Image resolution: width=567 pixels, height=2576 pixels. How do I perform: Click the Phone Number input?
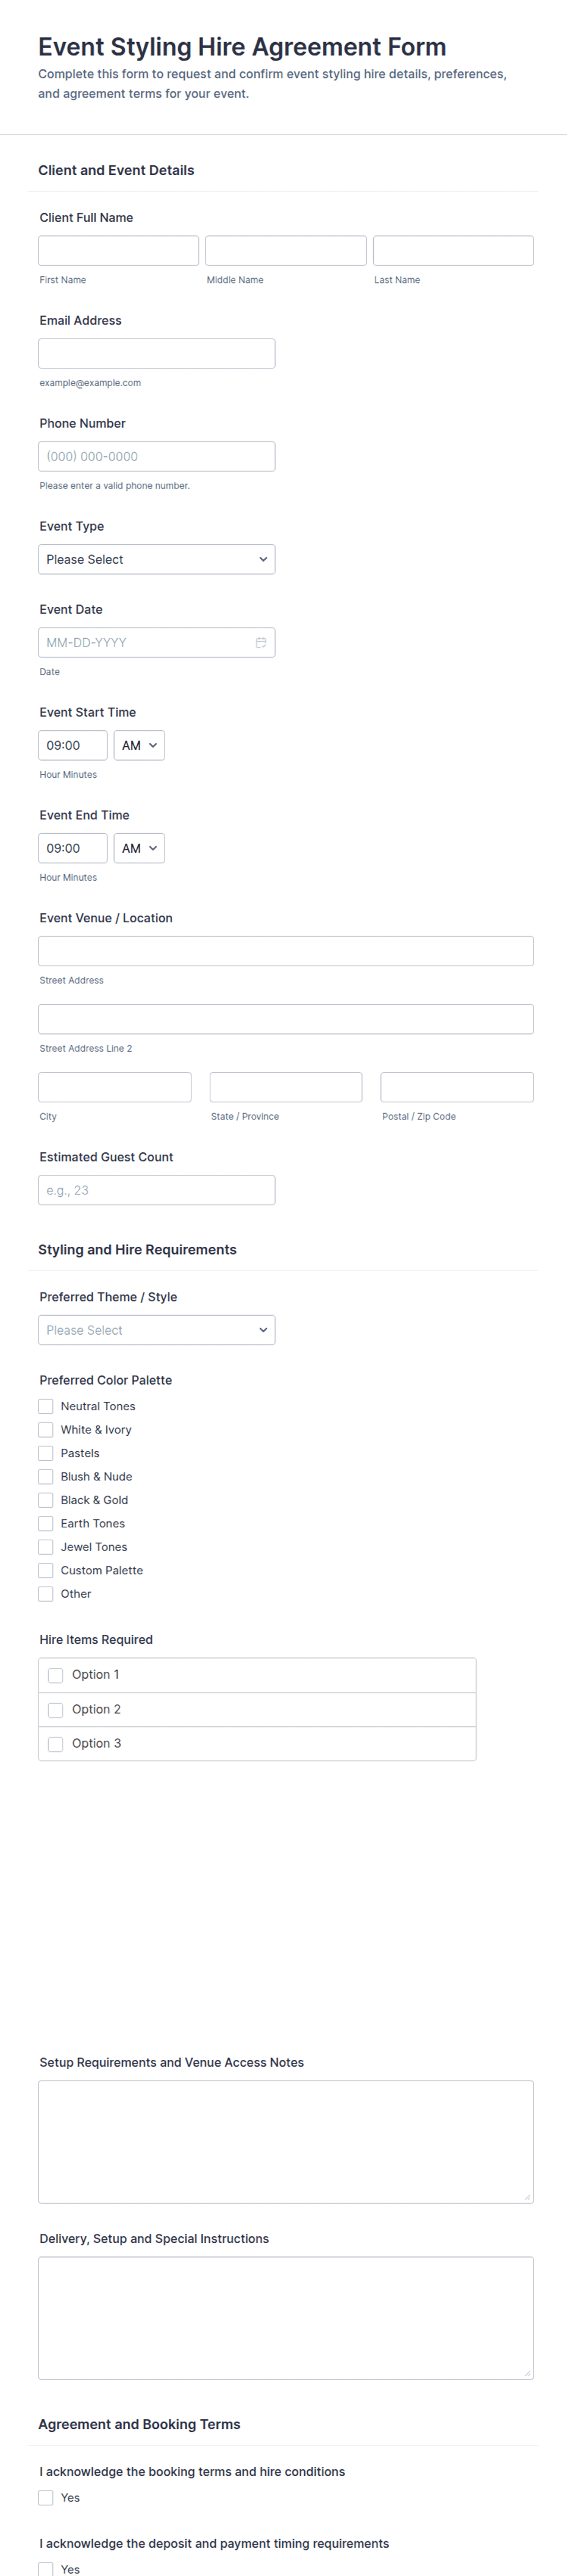click(x=156, y=456)
